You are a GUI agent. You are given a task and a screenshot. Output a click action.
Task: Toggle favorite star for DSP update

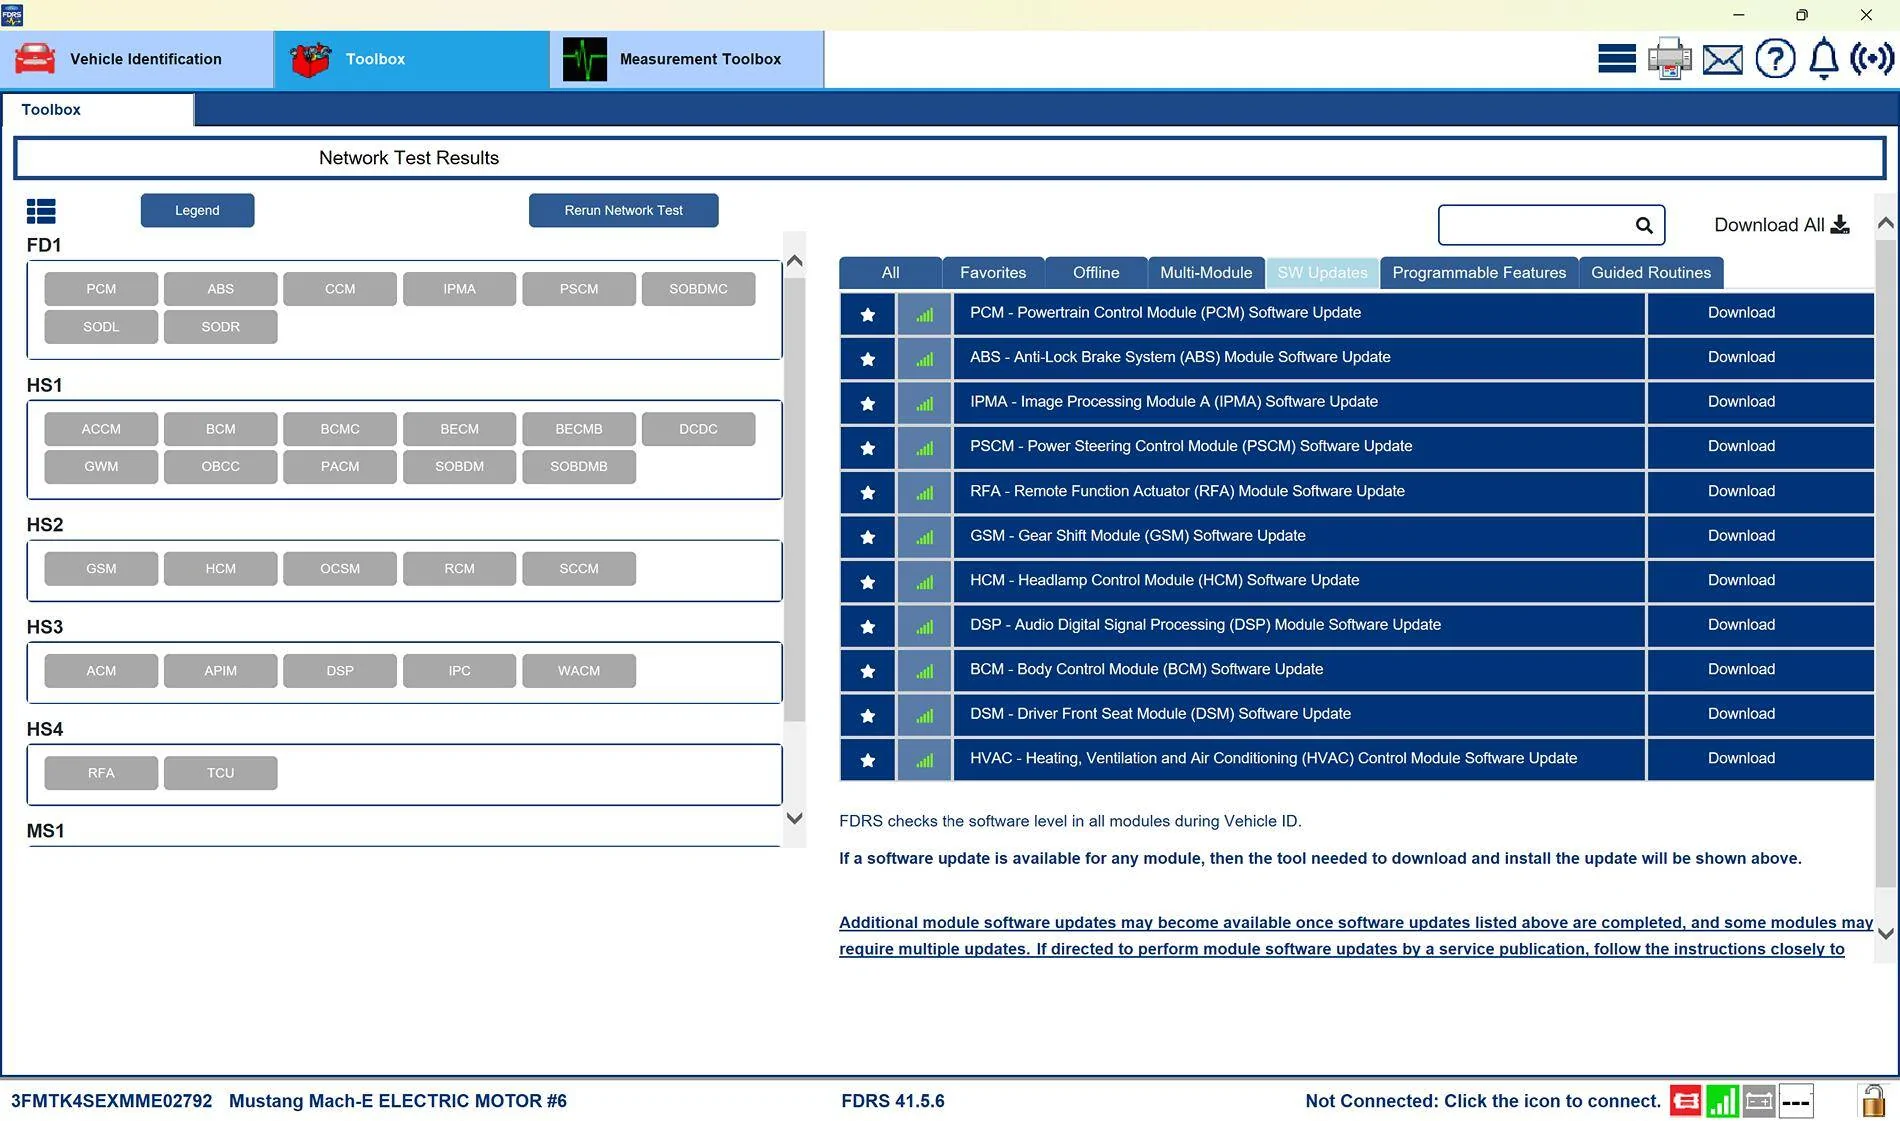[868, 626]
